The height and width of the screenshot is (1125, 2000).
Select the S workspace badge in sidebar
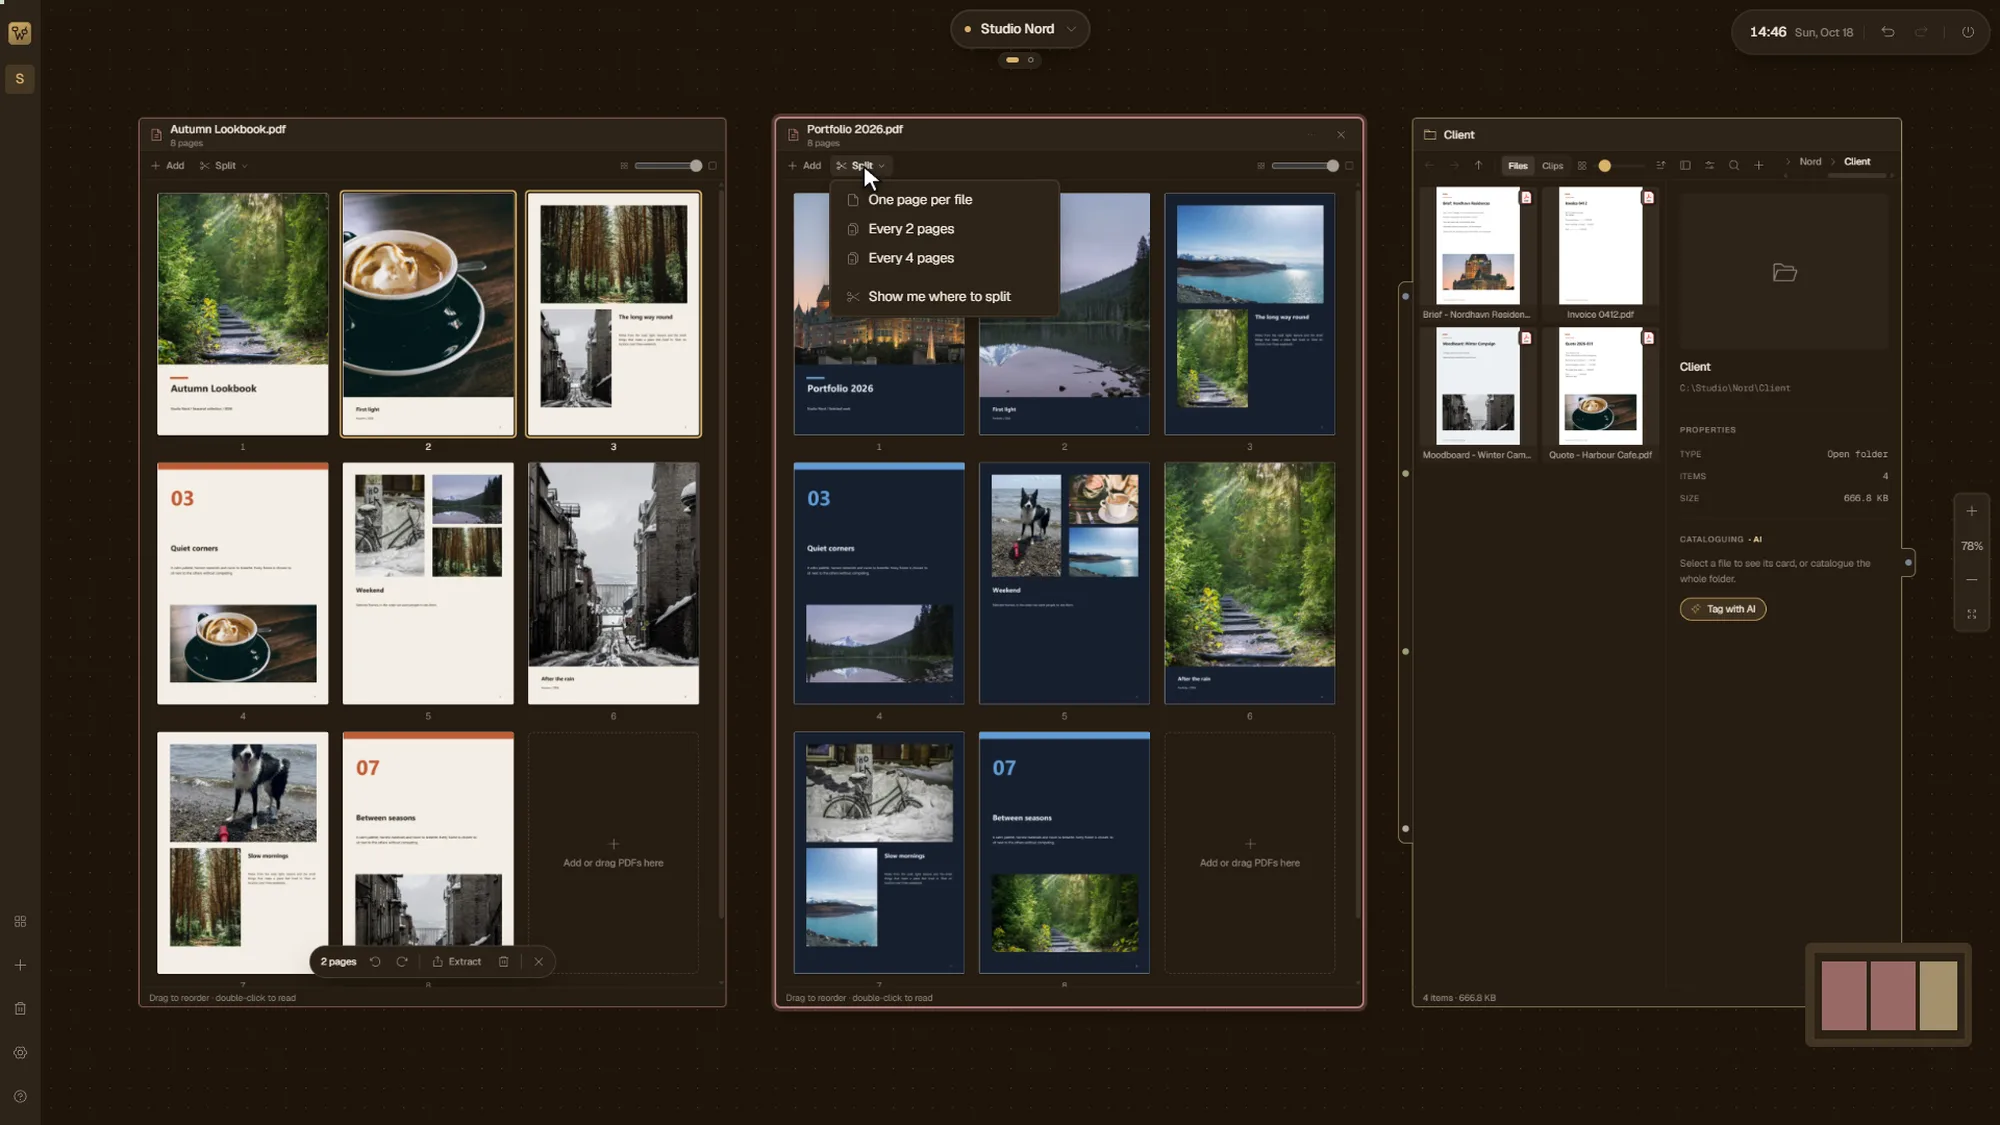tap(20, 79)
